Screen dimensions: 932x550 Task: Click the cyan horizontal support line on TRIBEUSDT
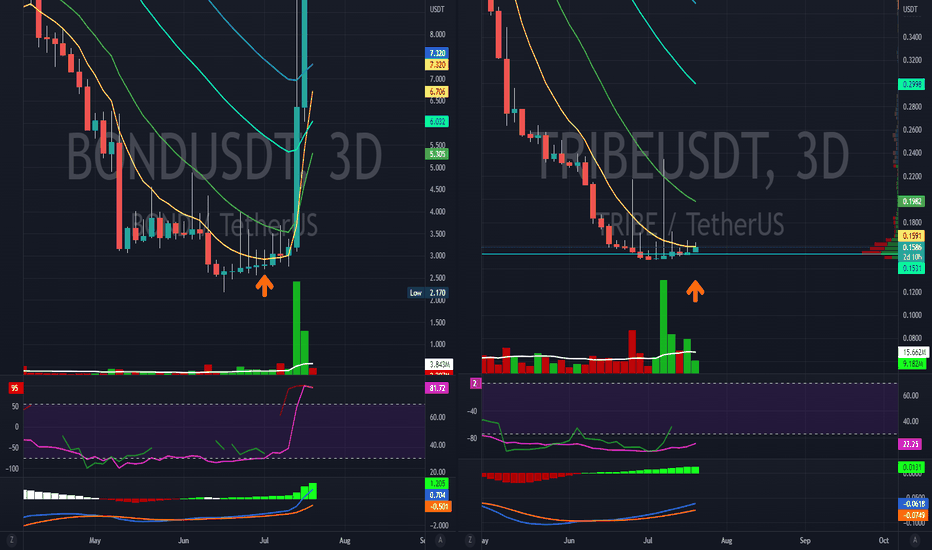(689, 254)
